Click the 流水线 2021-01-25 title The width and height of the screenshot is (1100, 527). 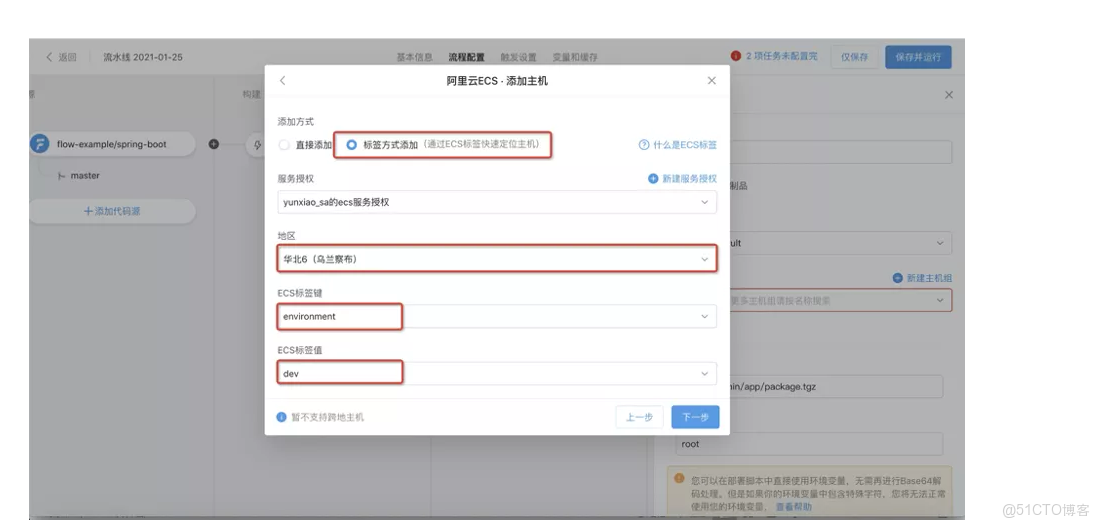(142, 57)
